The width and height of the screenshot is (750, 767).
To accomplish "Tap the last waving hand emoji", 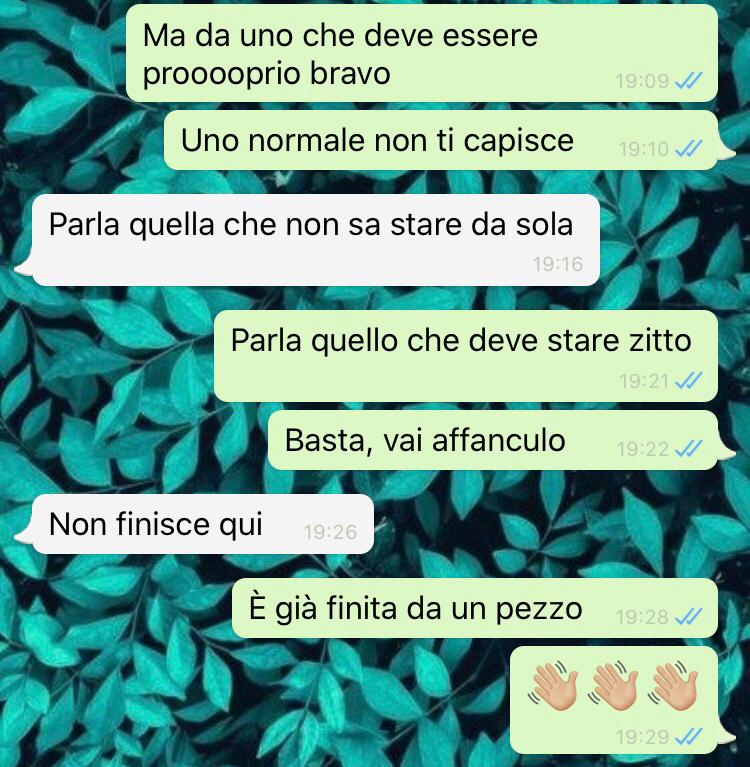I will click(673, 685).
